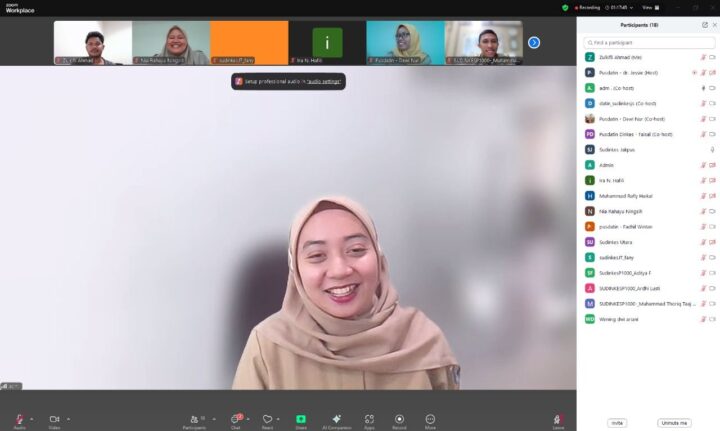
Task: Expand the Video options arrow
Action: pos(68,419)
